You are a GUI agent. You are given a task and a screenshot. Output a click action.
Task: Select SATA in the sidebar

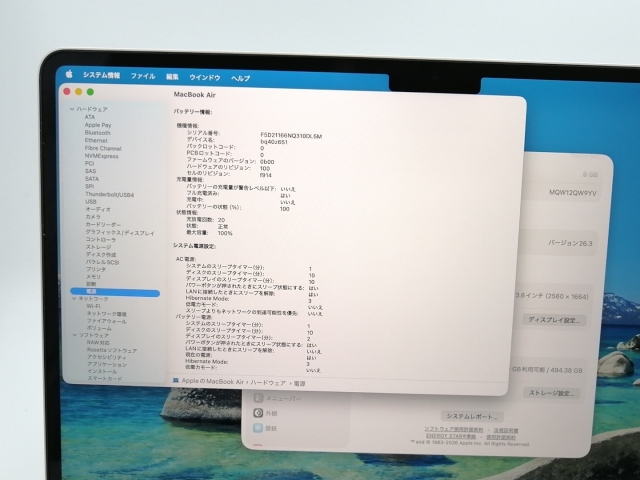click(x=92, y=179)
